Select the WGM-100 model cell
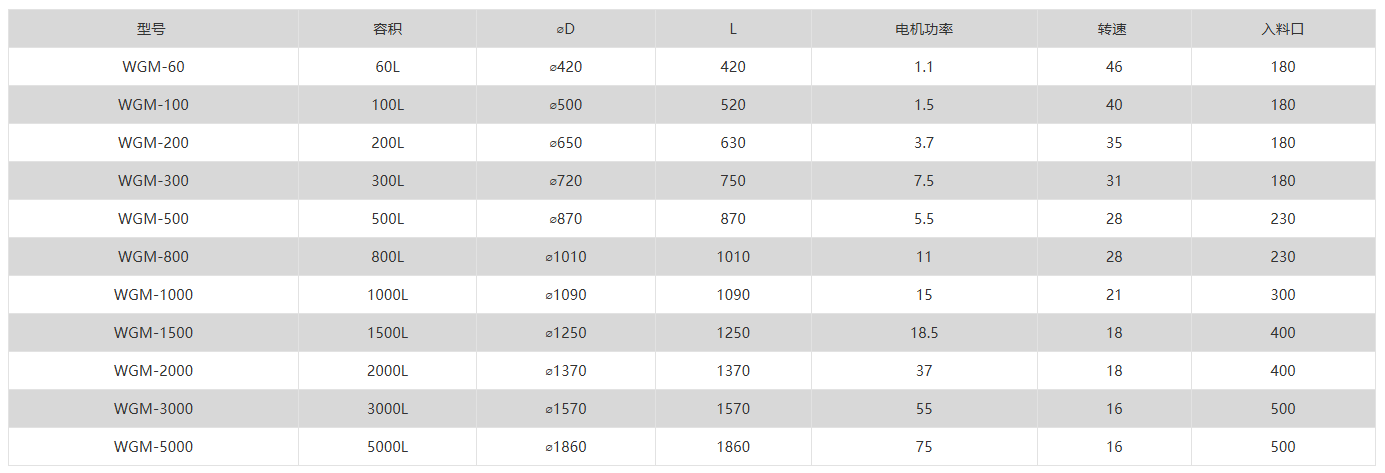Screen dimensions: 1385x473 153,105
